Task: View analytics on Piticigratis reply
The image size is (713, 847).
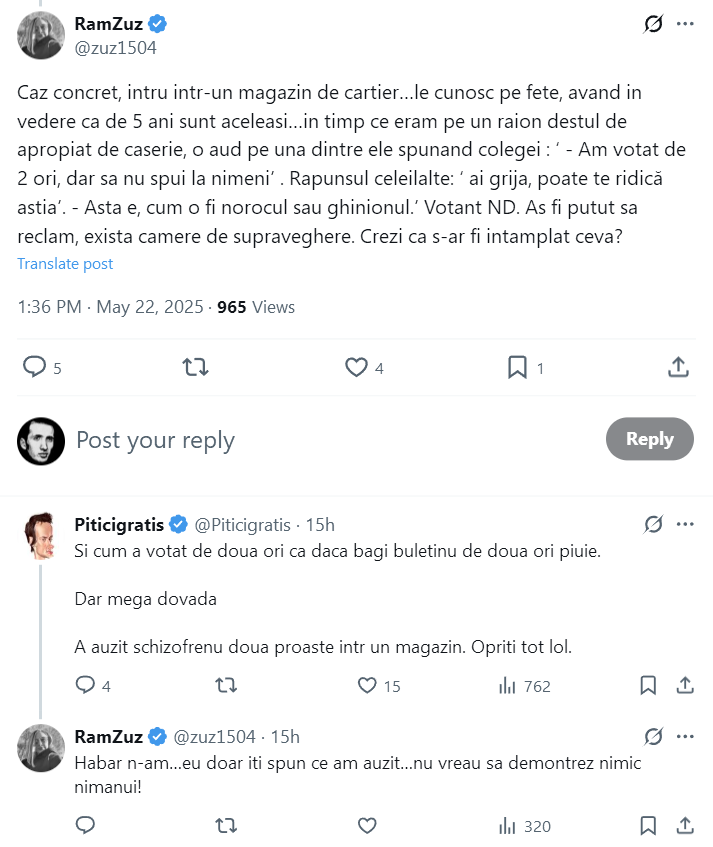Action: pos(508,686)
